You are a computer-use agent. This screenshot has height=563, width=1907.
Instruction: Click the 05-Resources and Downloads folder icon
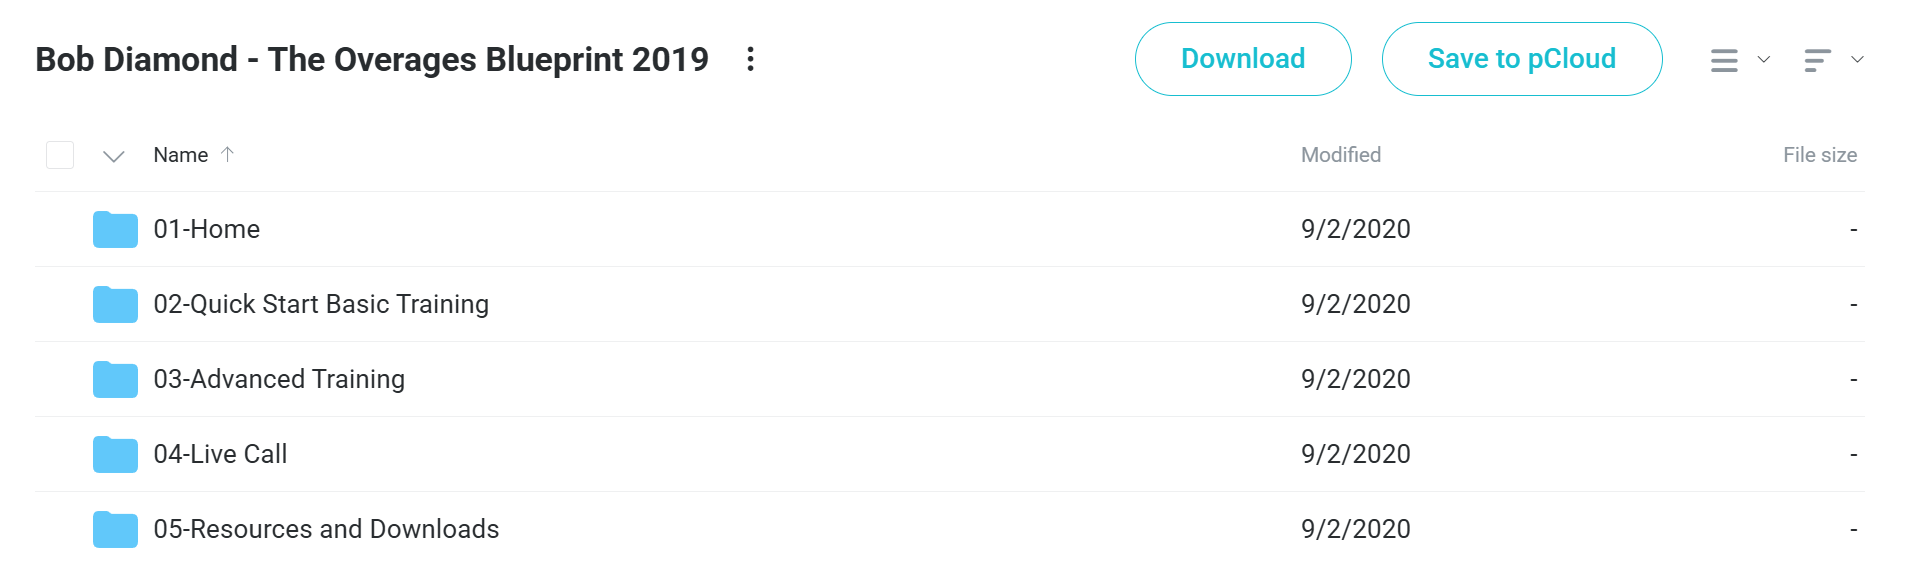[x=115, y=529]
